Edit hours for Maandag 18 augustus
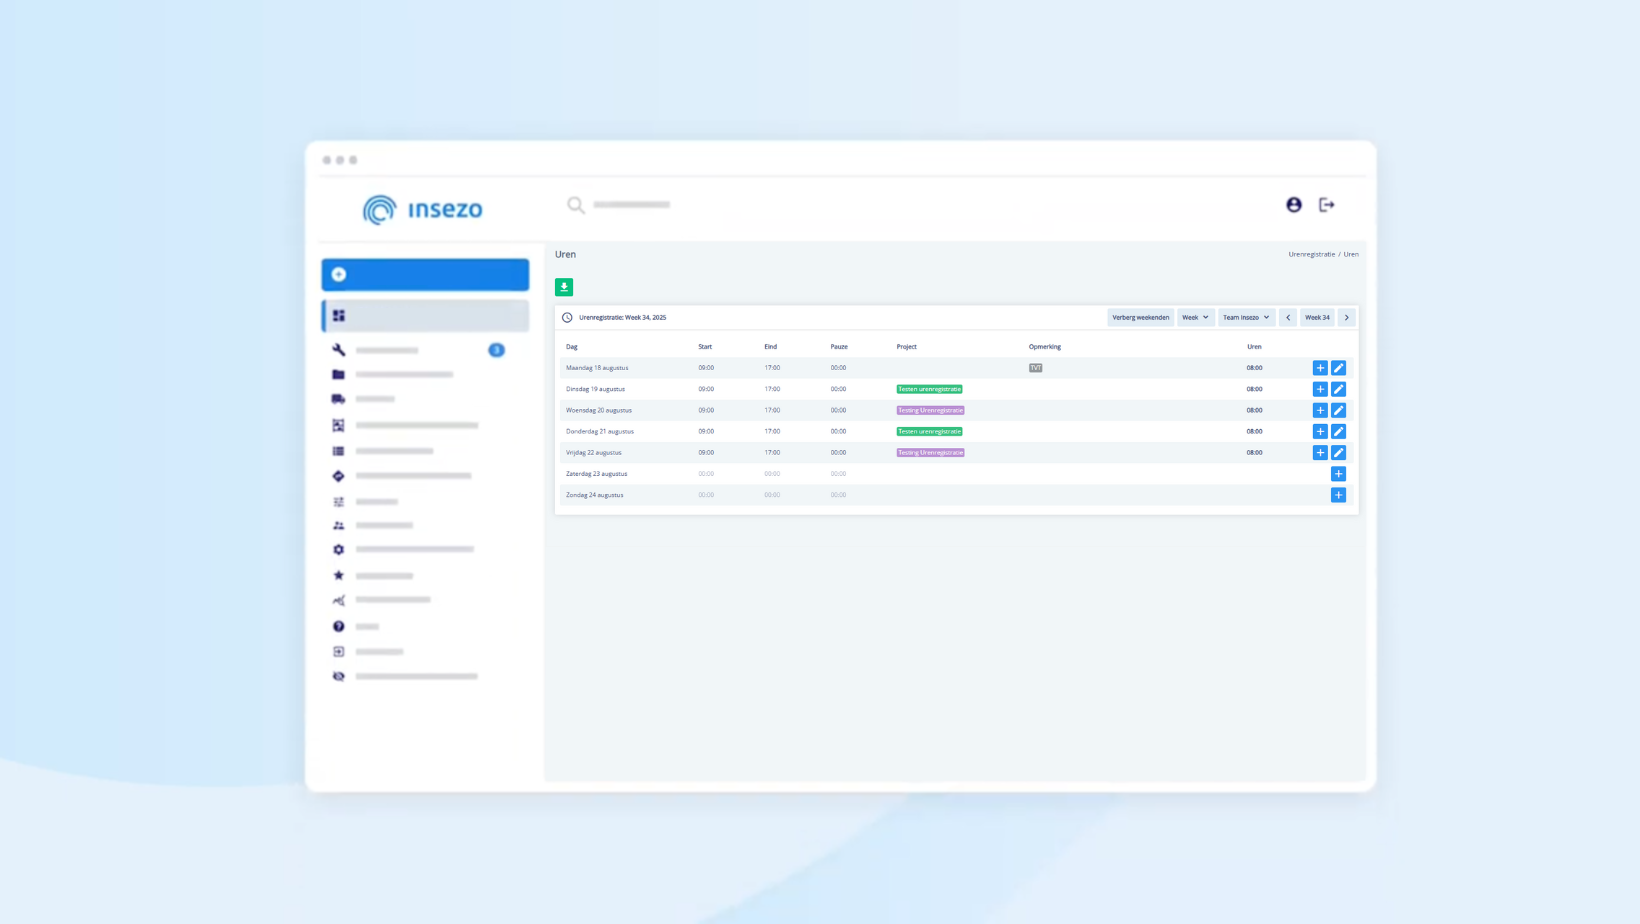This screenshot has height=924, width=1640. 1338,368
